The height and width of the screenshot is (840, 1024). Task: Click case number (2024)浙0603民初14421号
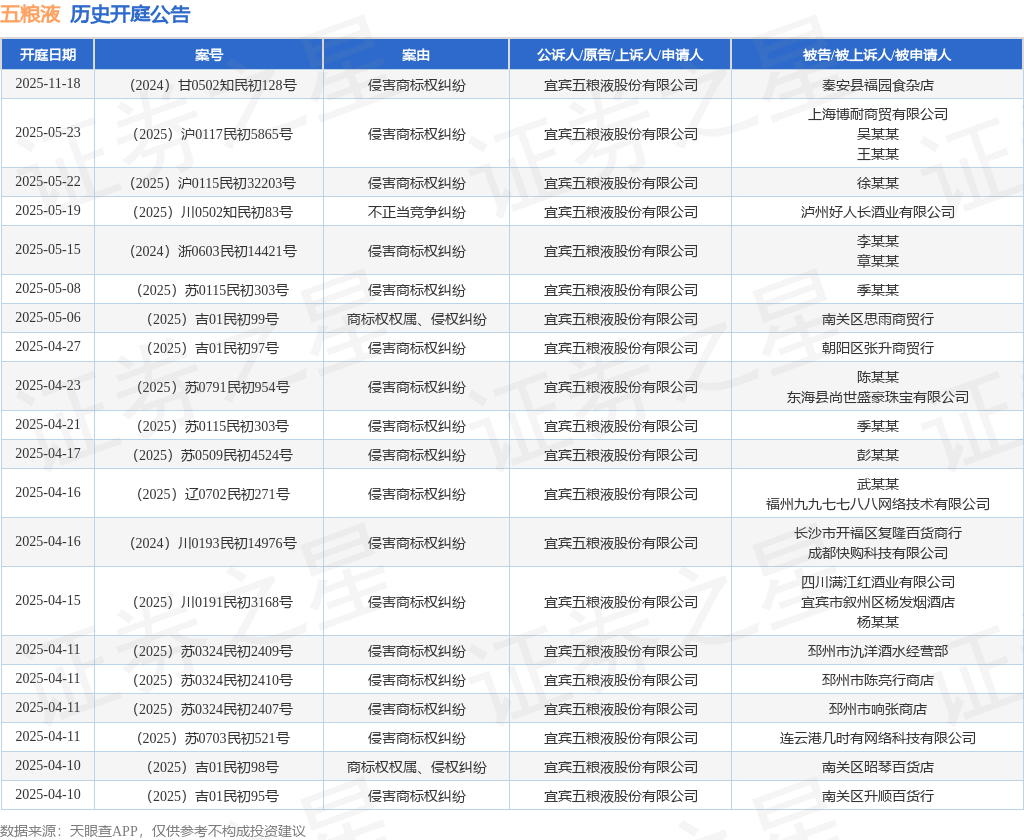point(213,251)
